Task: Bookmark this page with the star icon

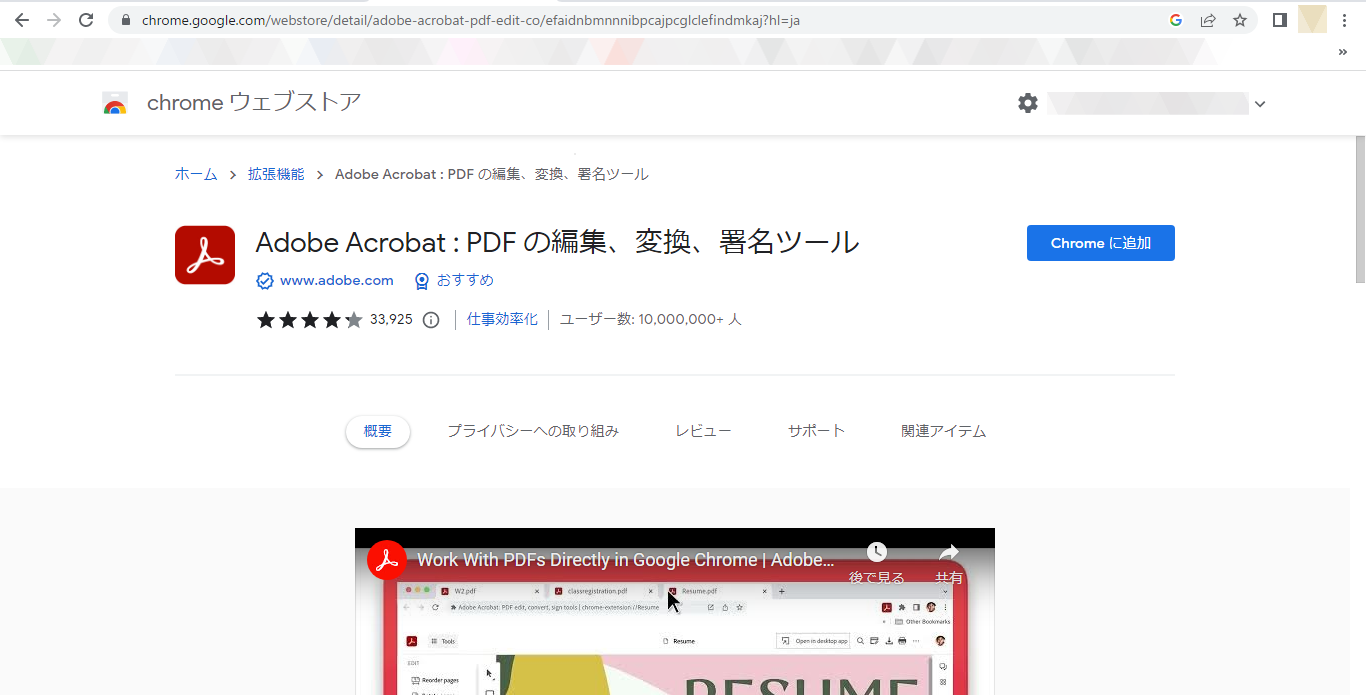Action: (x=1240, y=20)
